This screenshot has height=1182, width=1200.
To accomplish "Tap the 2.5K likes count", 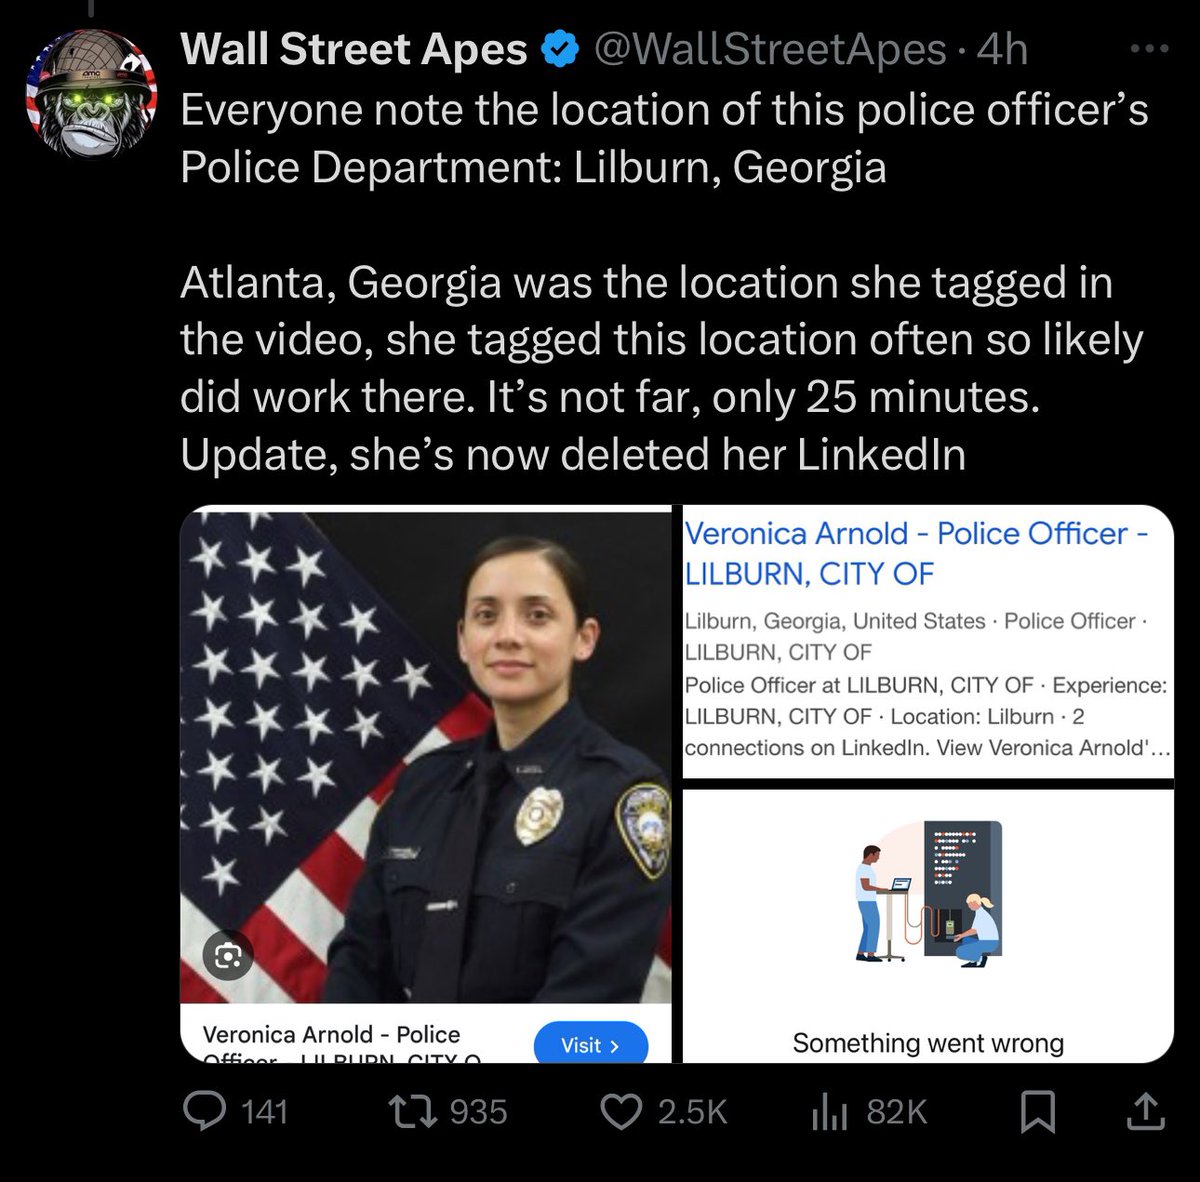I will coord(692,1112).
